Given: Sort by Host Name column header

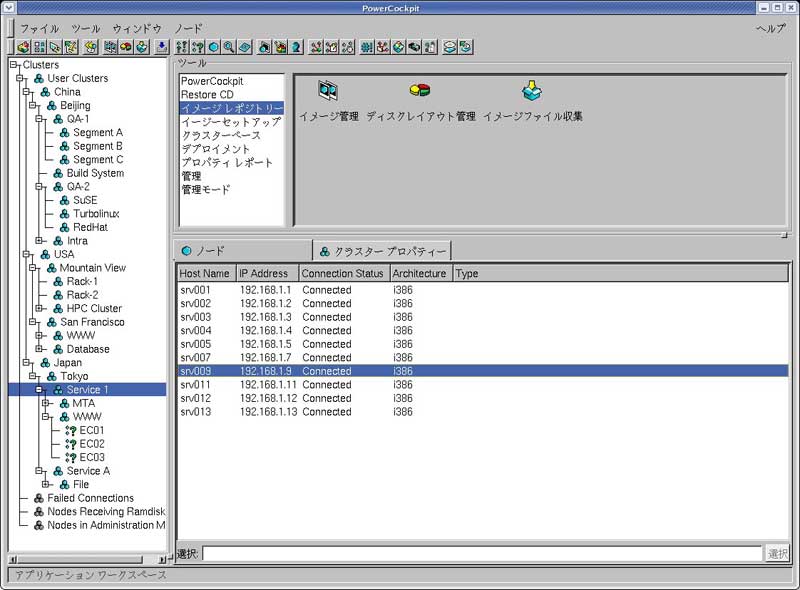Looking at the screenshot, I should (x=206, y=274).
